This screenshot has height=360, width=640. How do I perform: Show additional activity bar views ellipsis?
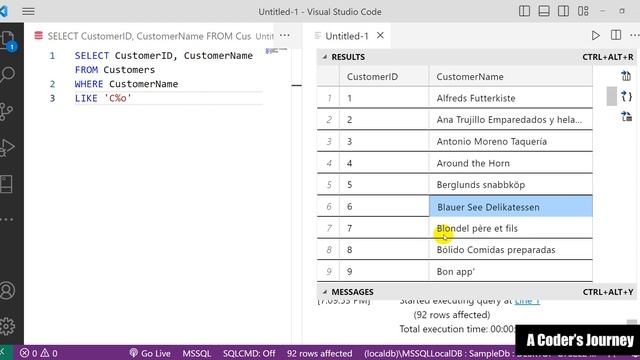[x=7, y=220]
